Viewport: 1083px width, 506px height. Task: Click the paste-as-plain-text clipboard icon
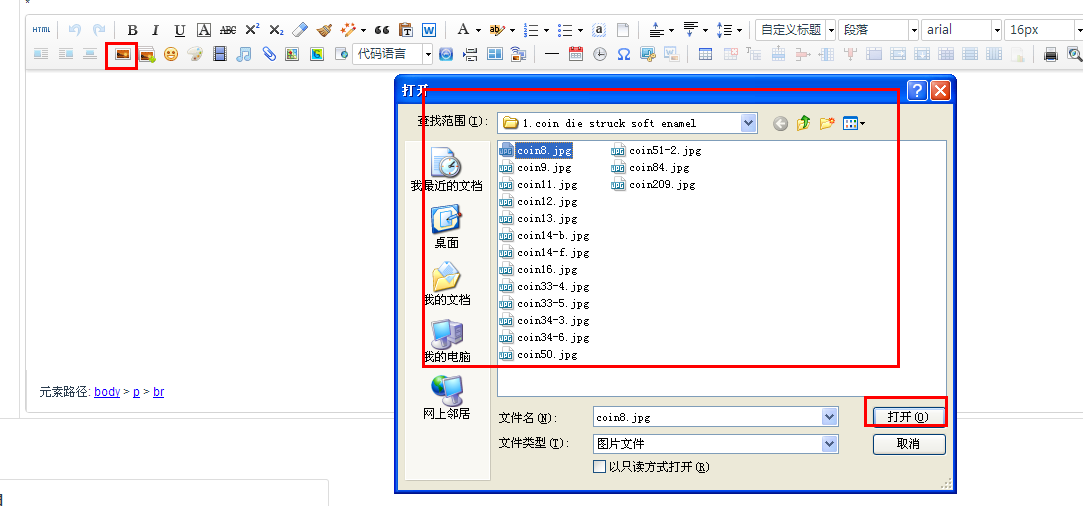pyautogui.click(x=407, y=30)
